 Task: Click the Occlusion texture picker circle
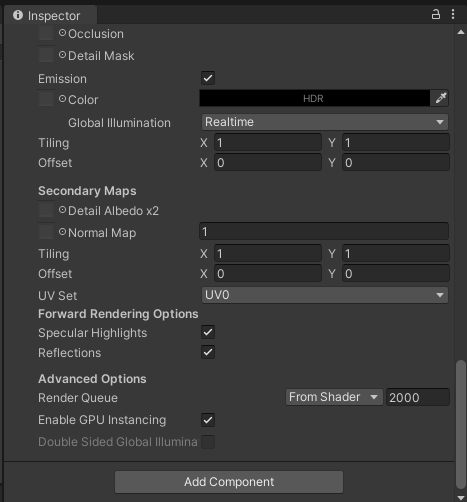(62, 33)
